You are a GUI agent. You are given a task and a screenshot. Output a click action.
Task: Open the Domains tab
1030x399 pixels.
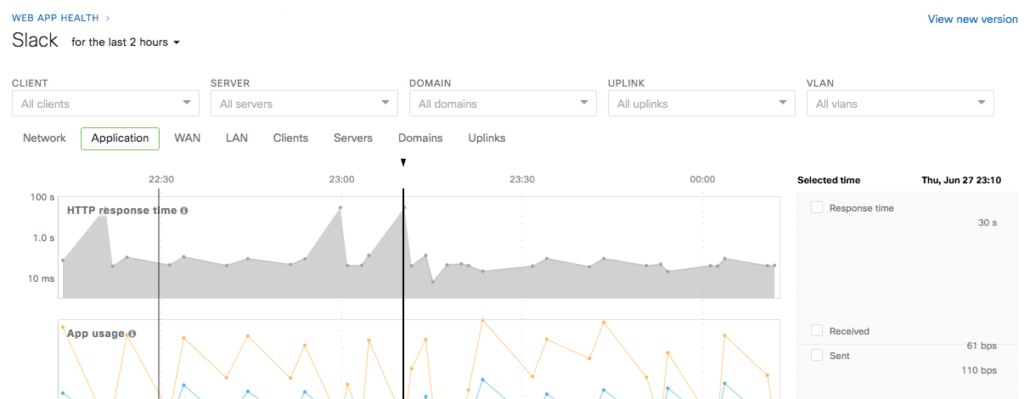[420, 138]
